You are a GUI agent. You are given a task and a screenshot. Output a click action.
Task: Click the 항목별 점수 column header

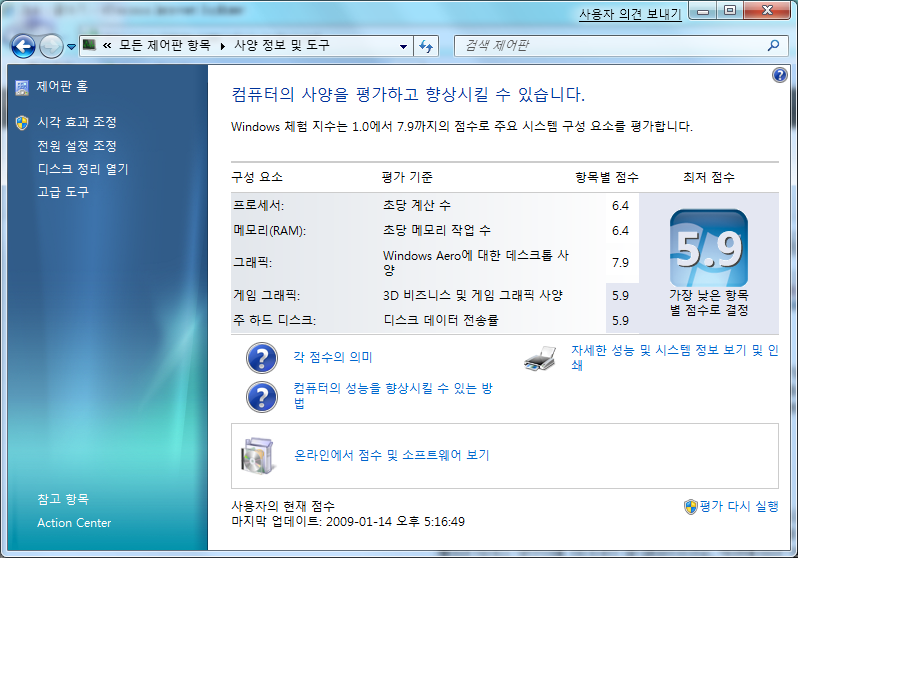pyautogui.click(x=607, y=177)
